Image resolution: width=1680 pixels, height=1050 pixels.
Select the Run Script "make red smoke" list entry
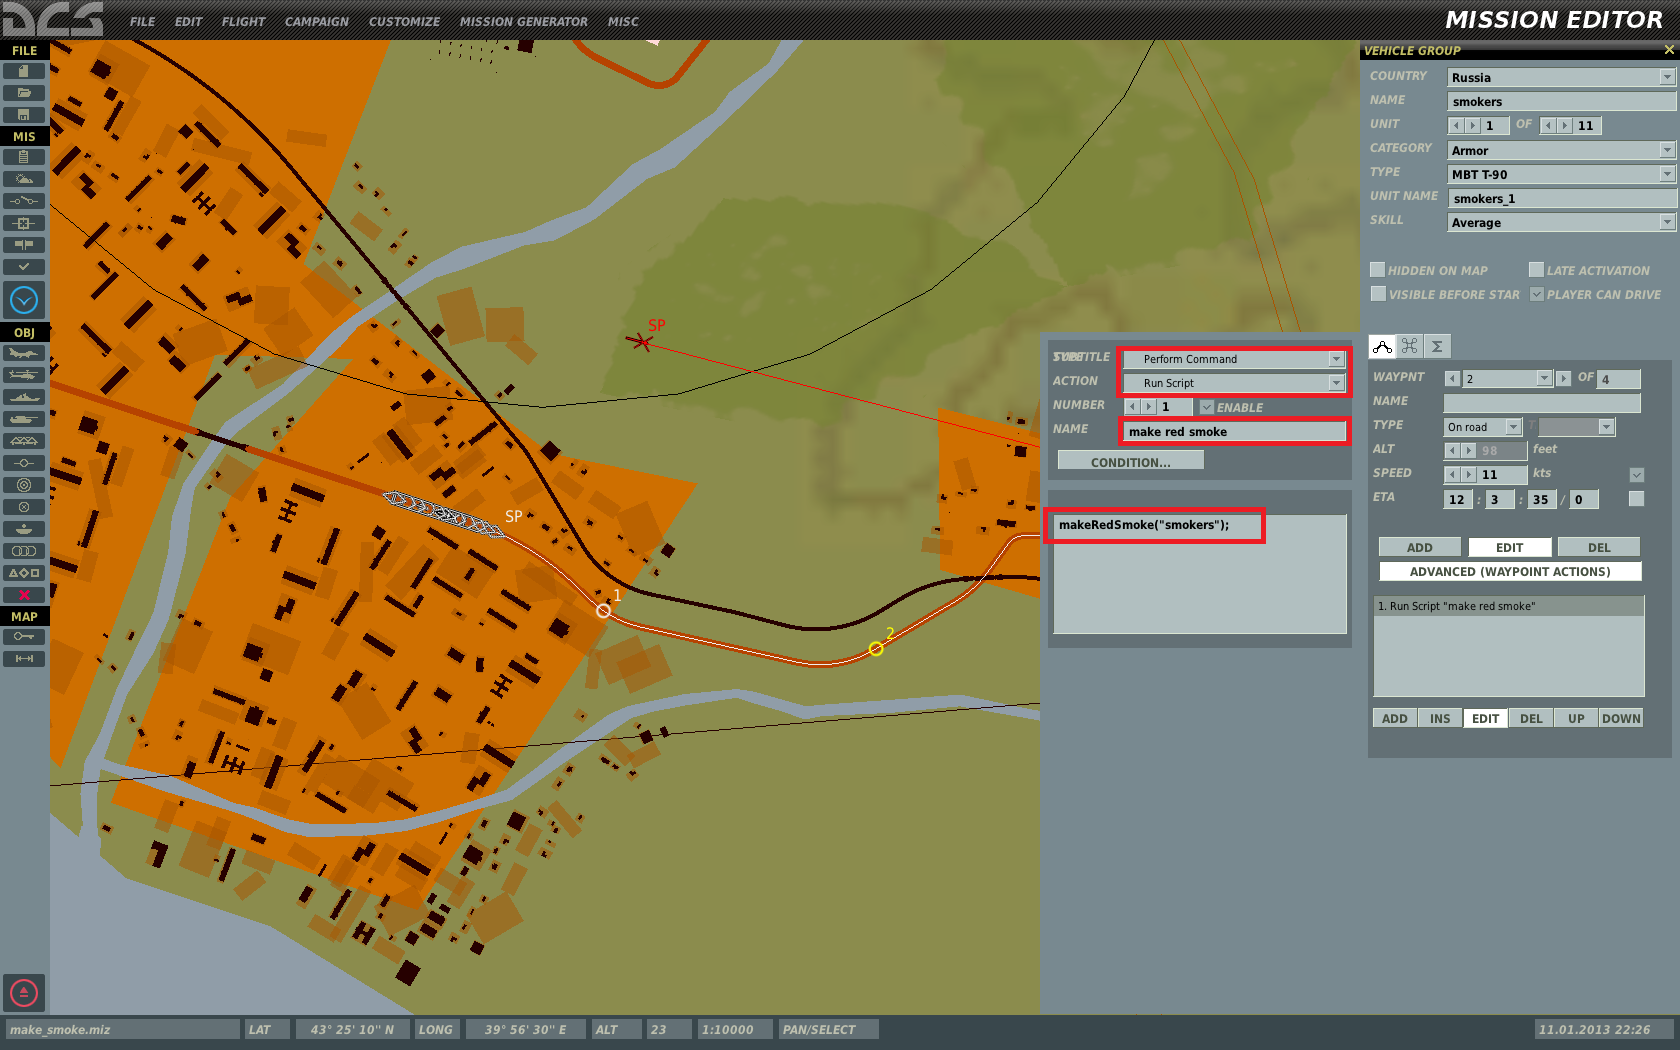point(1508,606)
